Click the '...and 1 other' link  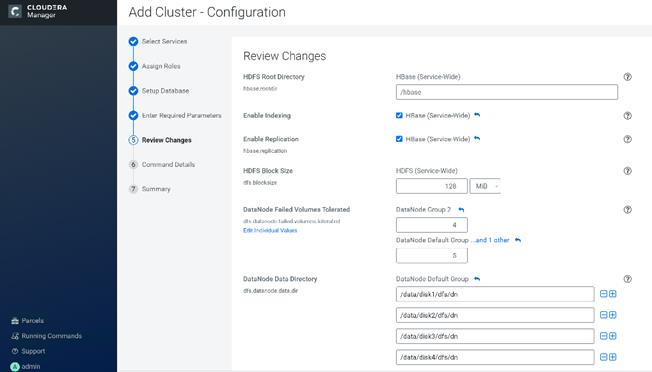490,240
